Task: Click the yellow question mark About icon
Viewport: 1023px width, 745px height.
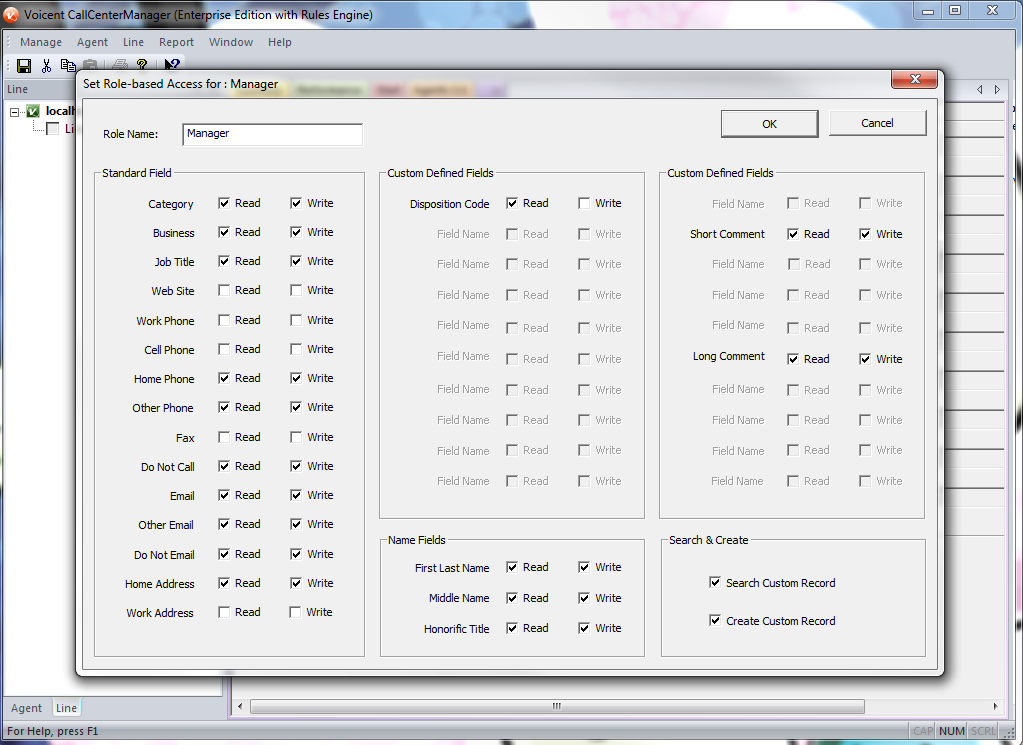Action: click(x=142, y=66)
